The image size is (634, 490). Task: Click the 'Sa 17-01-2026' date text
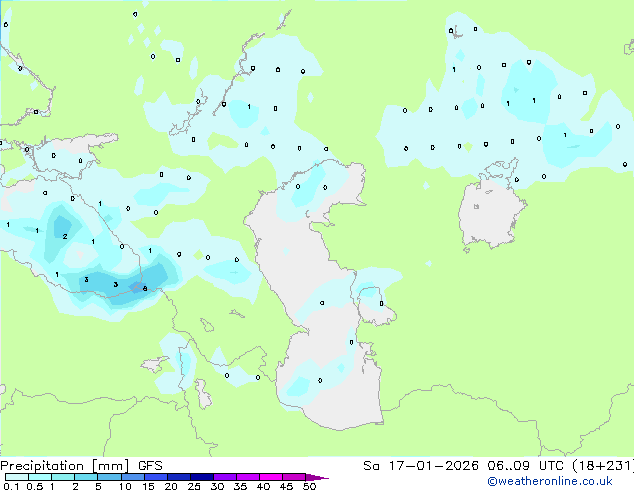[421, 466]
